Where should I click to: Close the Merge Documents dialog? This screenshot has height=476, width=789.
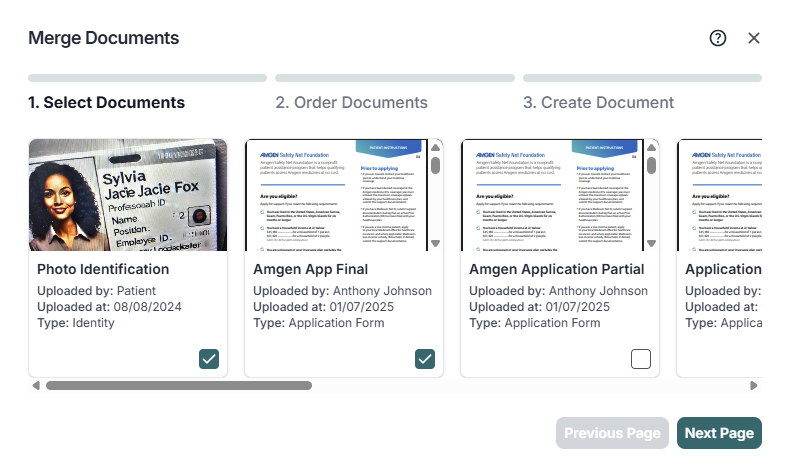754,38
